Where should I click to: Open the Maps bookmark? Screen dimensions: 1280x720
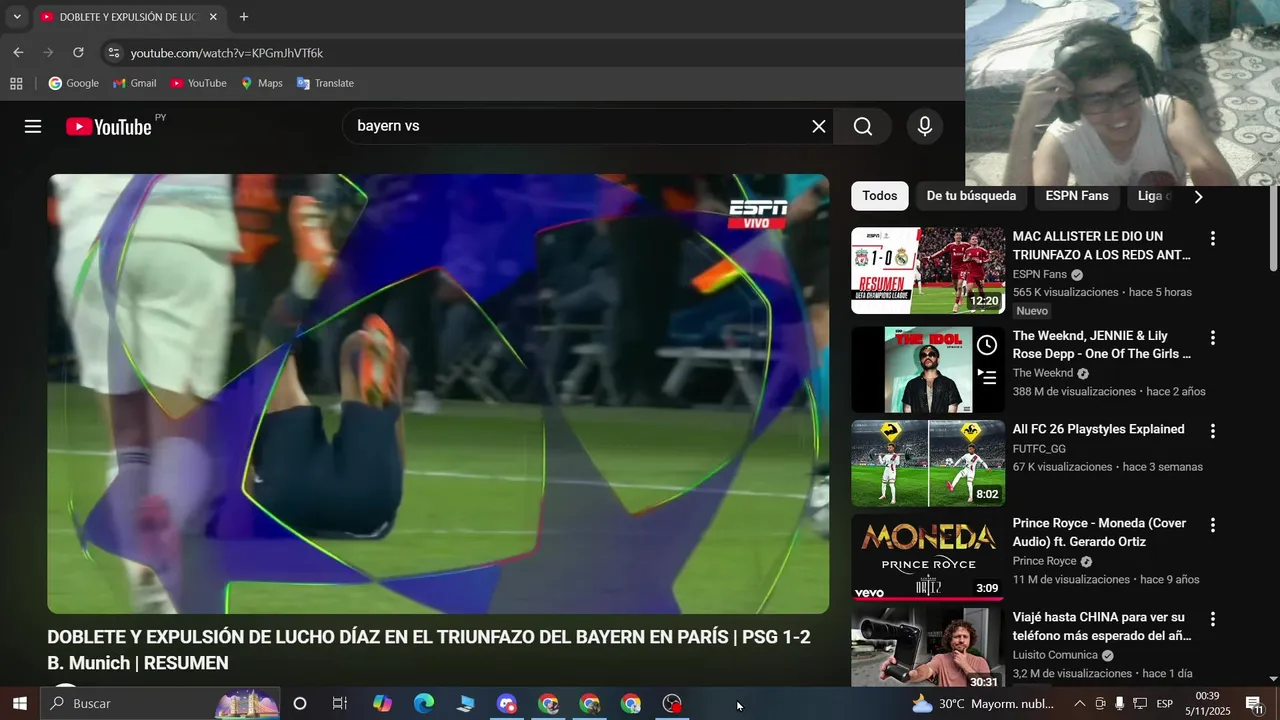(261, 83)
